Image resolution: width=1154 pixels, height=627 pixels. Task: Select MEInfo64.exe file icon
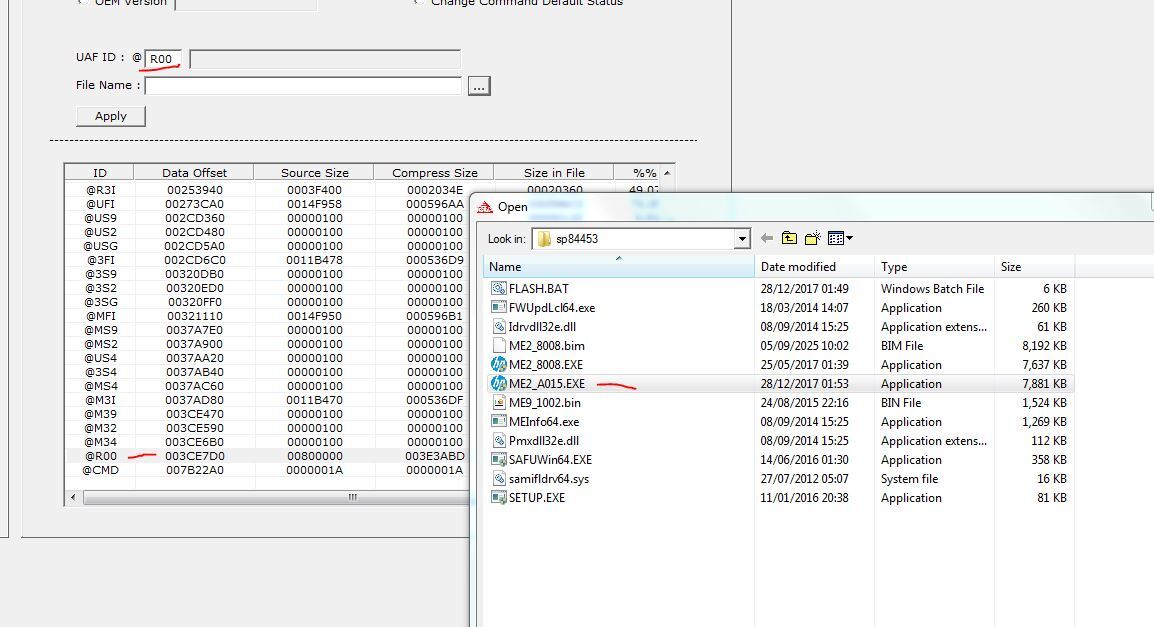498,422
